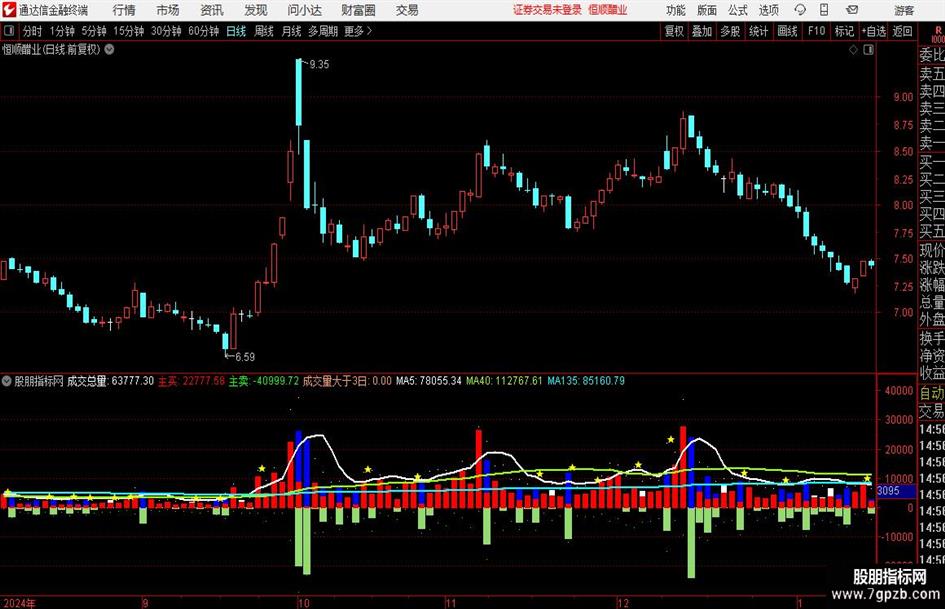Click the 统计 statistics button
Screen dimensions: 945x609
(x=758, y=31)
